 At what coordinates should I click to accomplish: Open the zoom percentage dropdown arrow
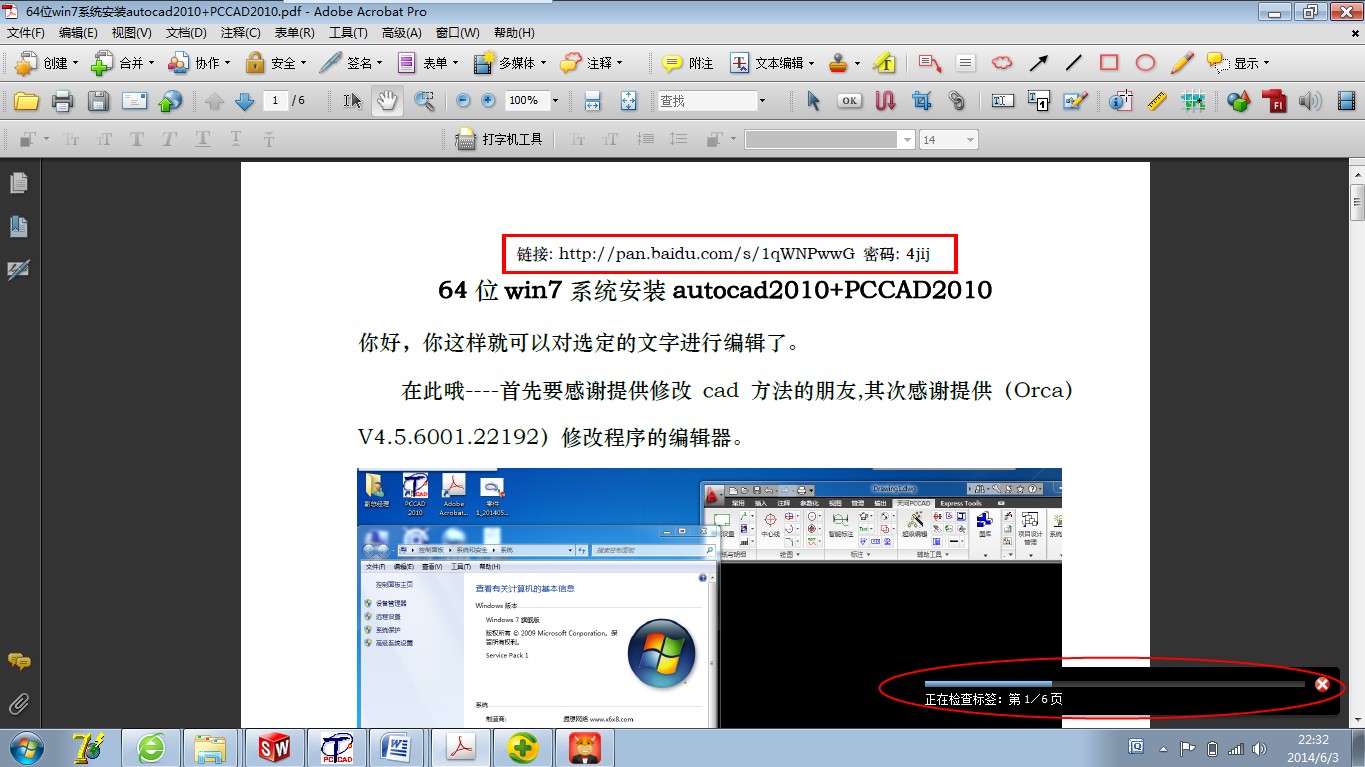555,101
